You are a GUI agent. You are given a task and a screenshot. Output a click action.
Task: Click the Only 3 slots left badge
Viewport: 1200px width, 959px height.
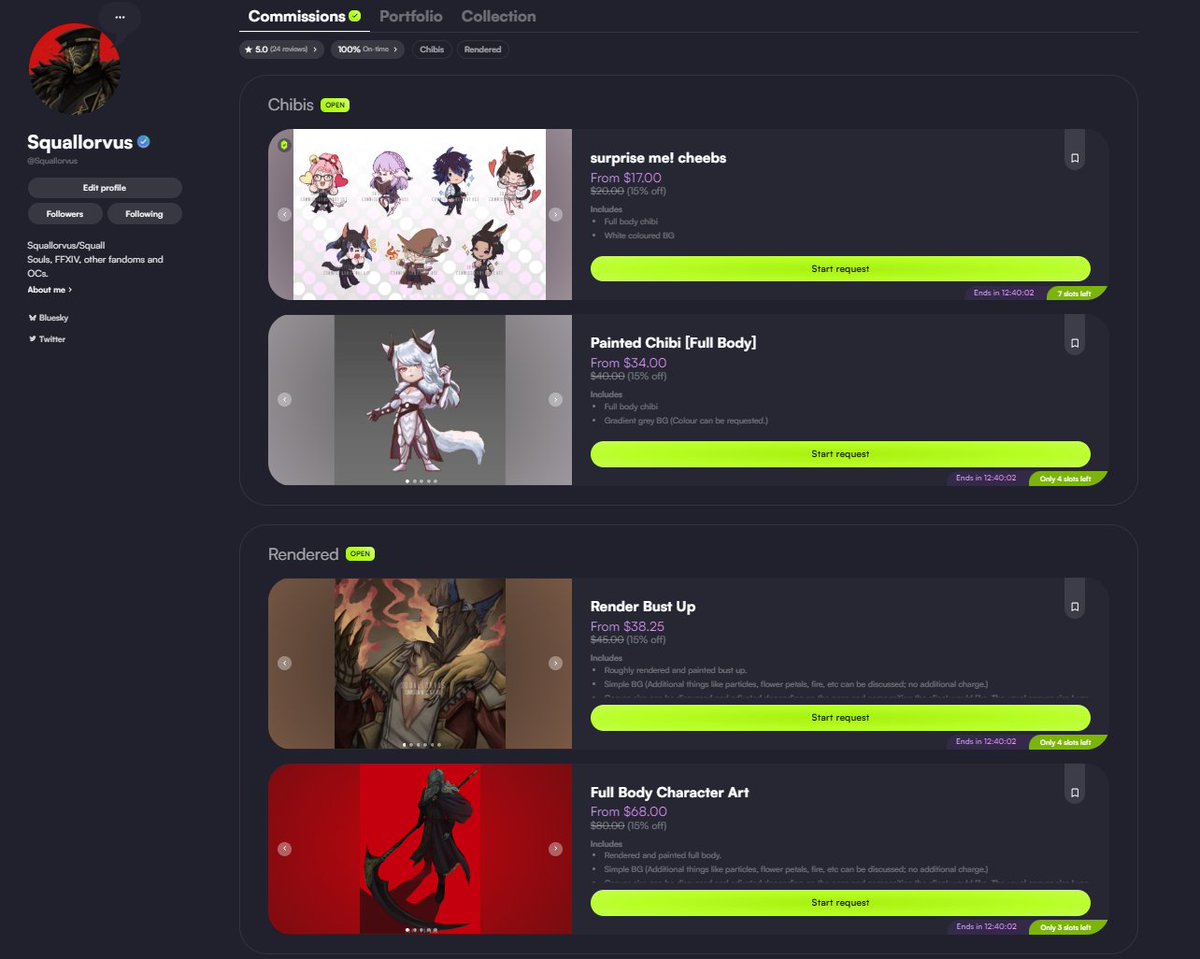tap(1067, 928)
